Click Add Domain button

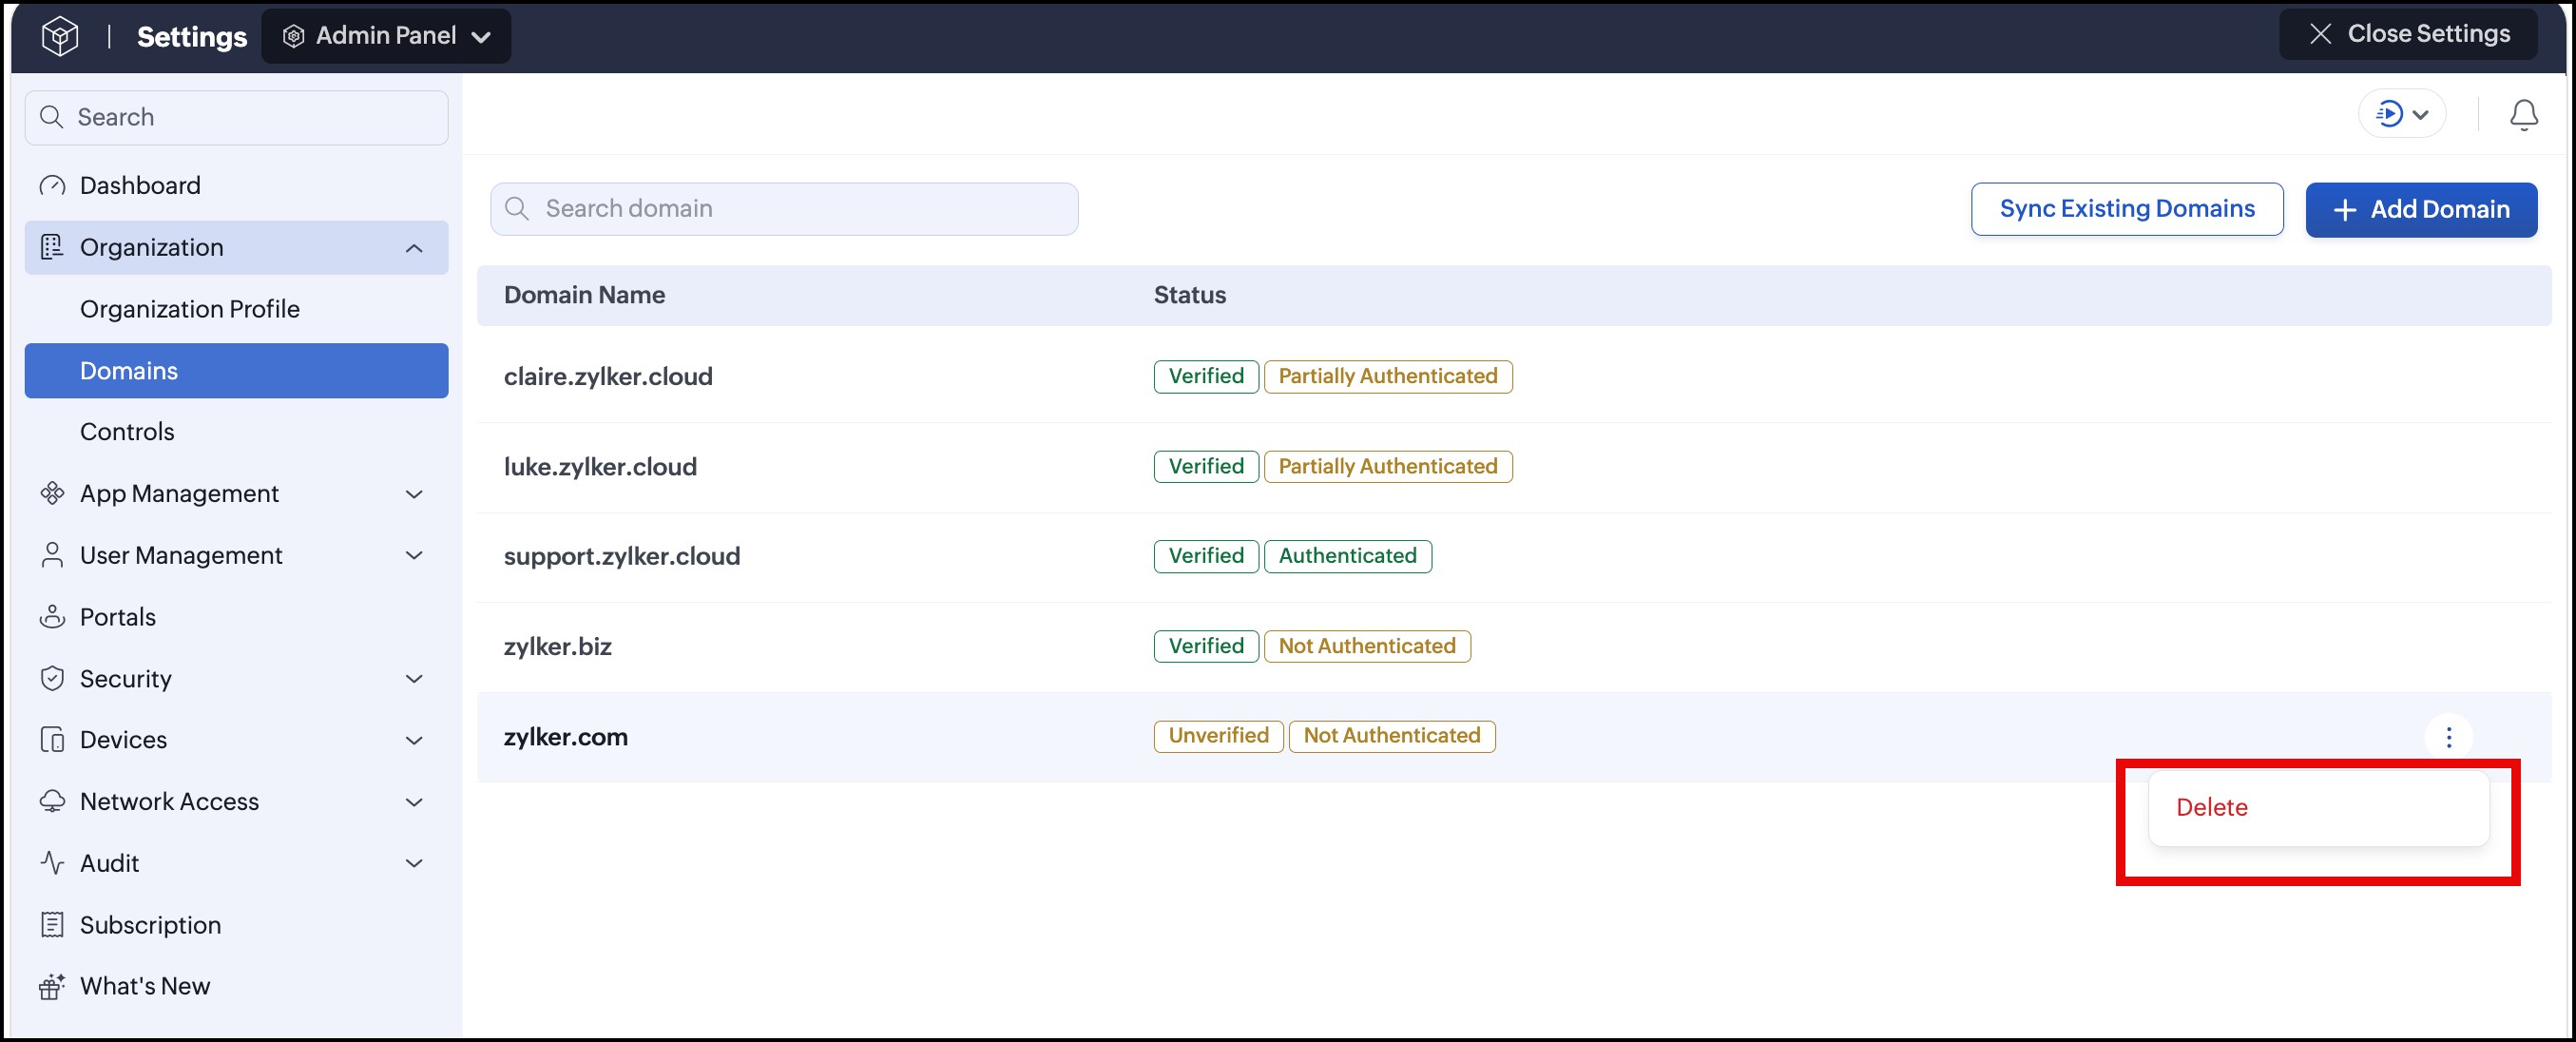2421,209
